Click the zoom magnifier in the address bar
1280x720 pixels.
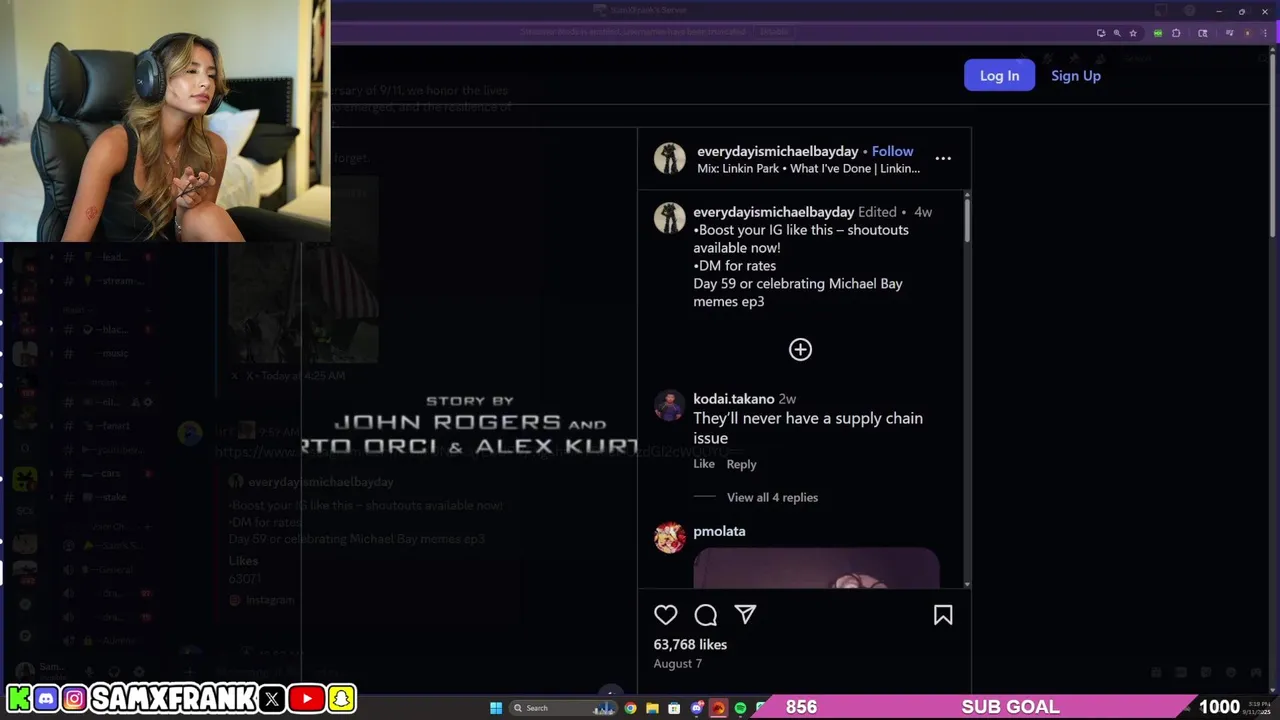click(x=1116, y=33)
